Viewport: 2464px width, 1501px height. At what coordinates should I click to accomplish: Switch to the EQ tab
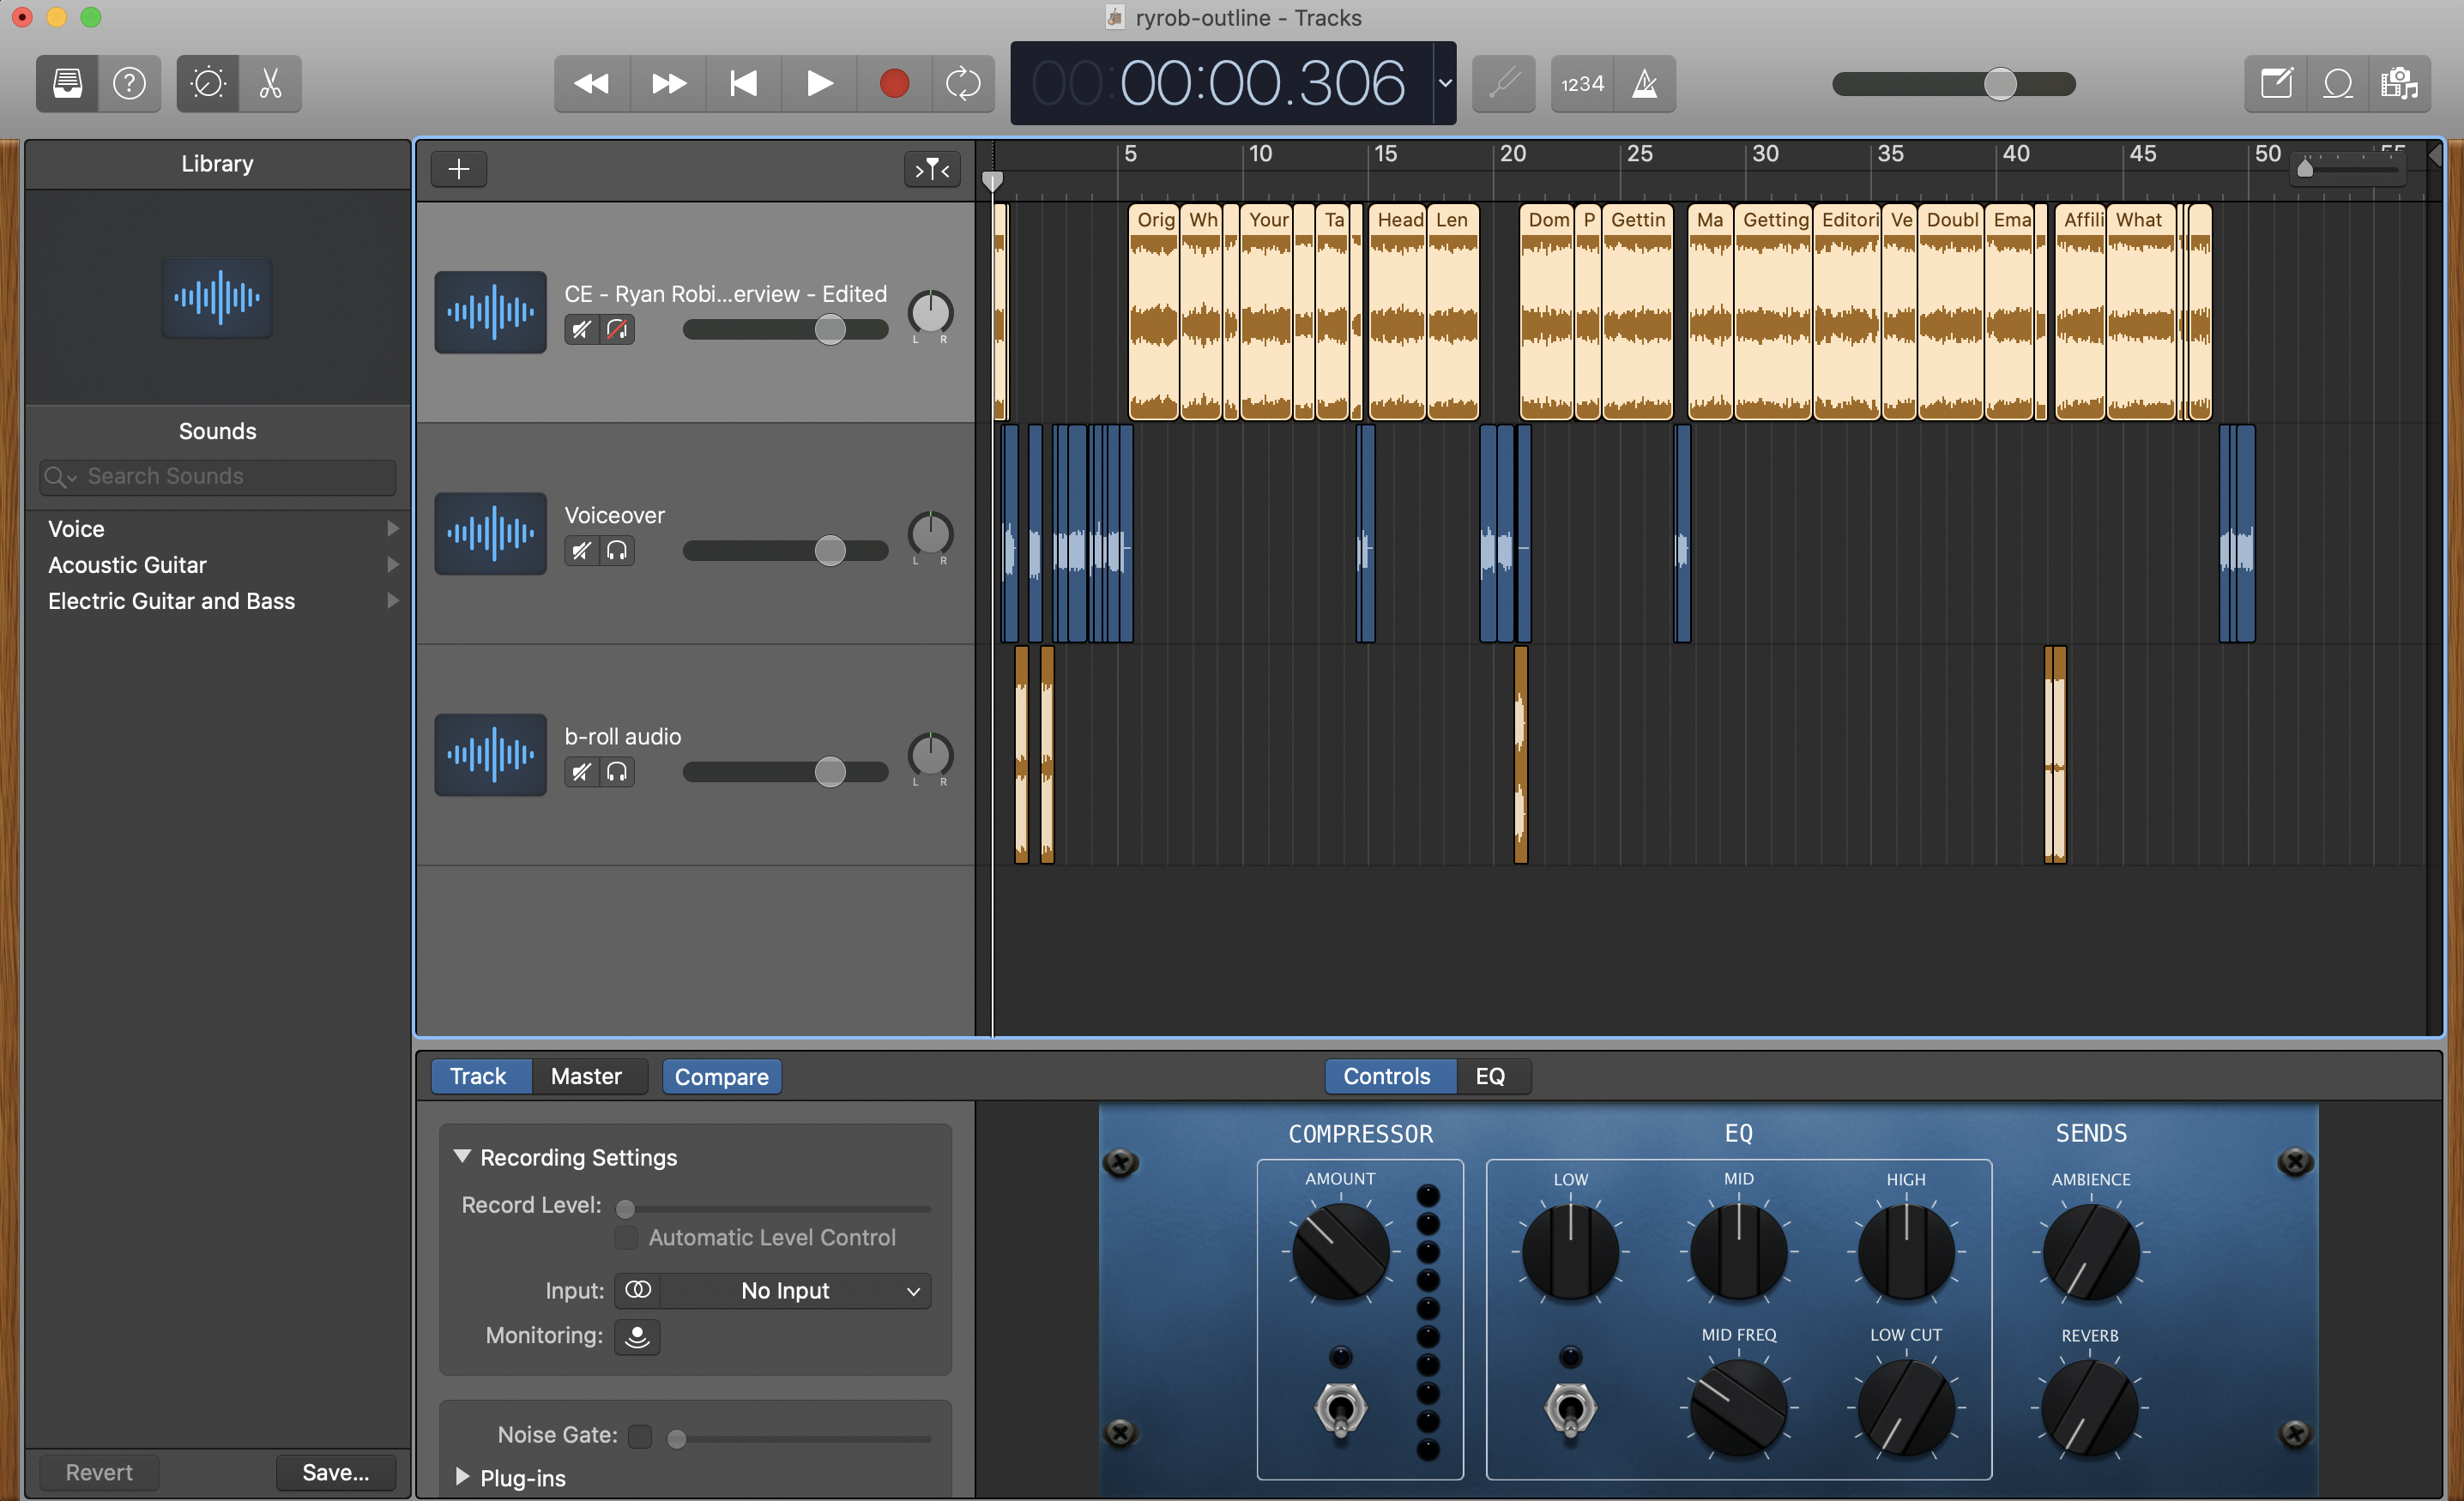click(1489, 1076)
